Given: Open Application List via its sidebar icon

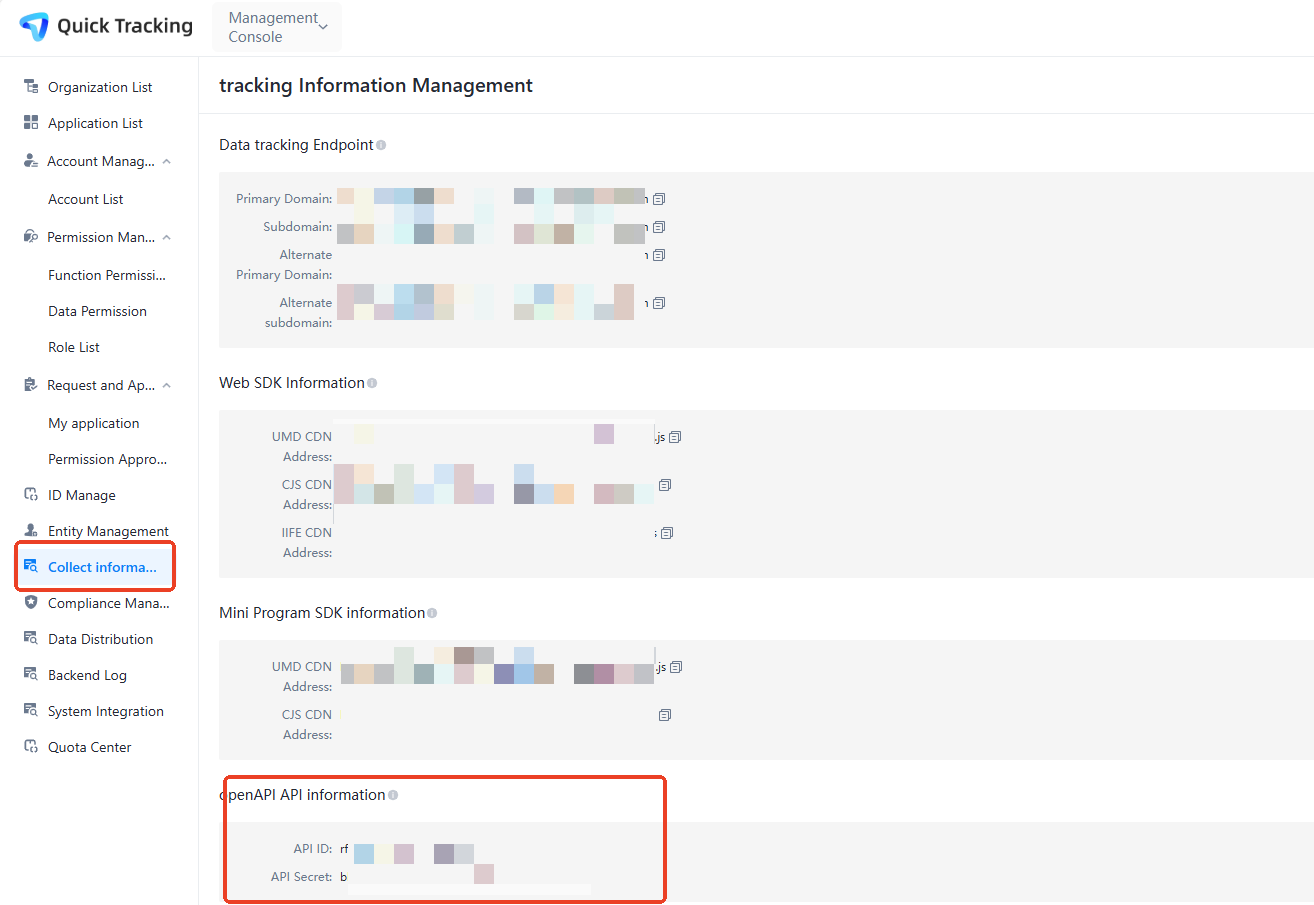Looking at the screenshot, I should pos(31,123).
